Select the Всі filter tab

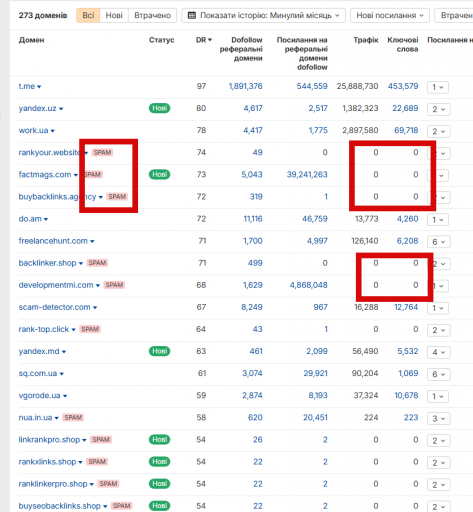coord(88,15)
